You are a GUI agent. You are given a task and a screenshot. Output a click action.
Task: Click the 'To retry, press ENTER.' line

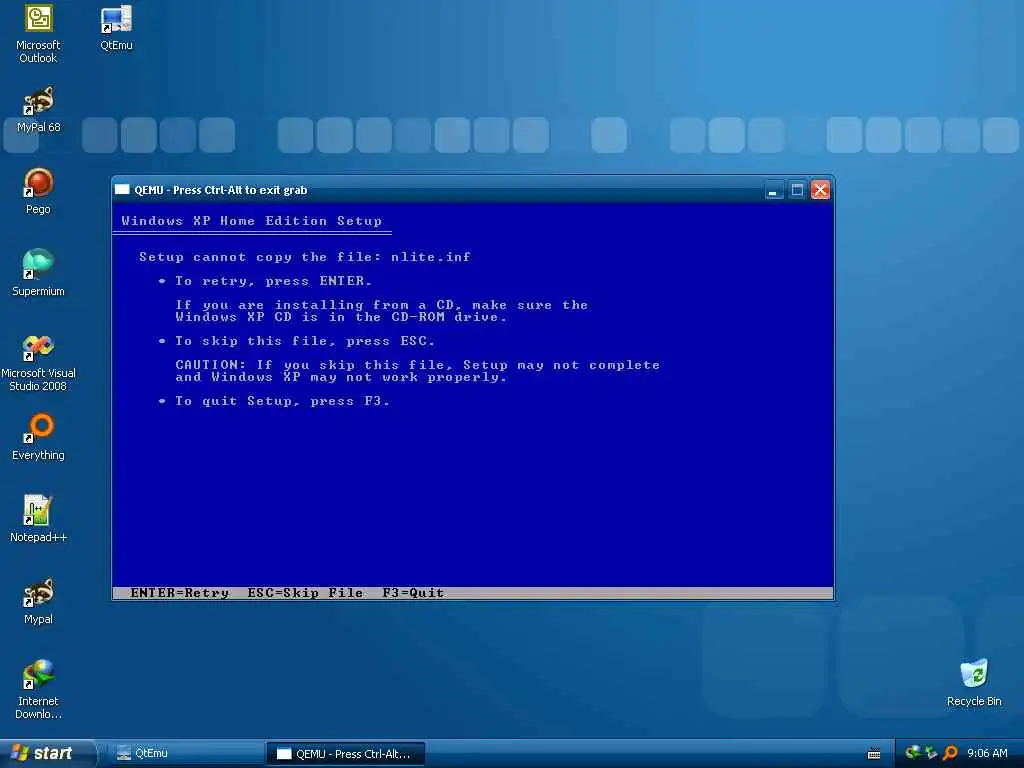273,281
